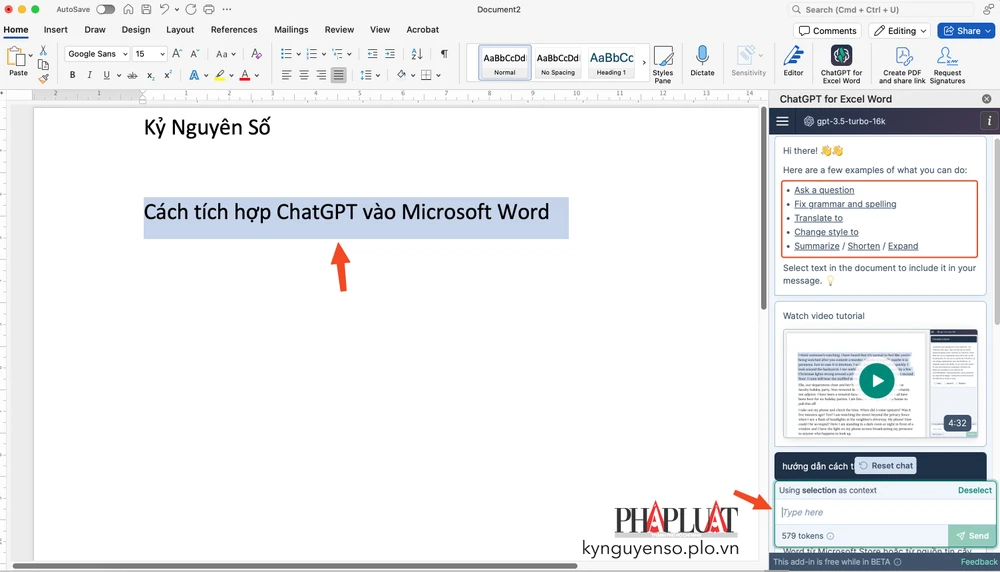
Task: Click Print icon in title bar
Action: pos(209,10)
